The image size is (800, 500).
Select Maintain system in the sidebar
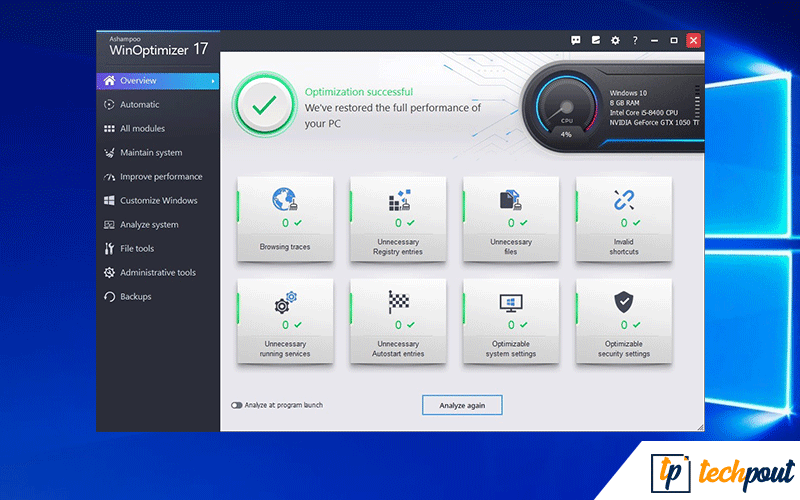pyautogui.click(x=151, y=153)
